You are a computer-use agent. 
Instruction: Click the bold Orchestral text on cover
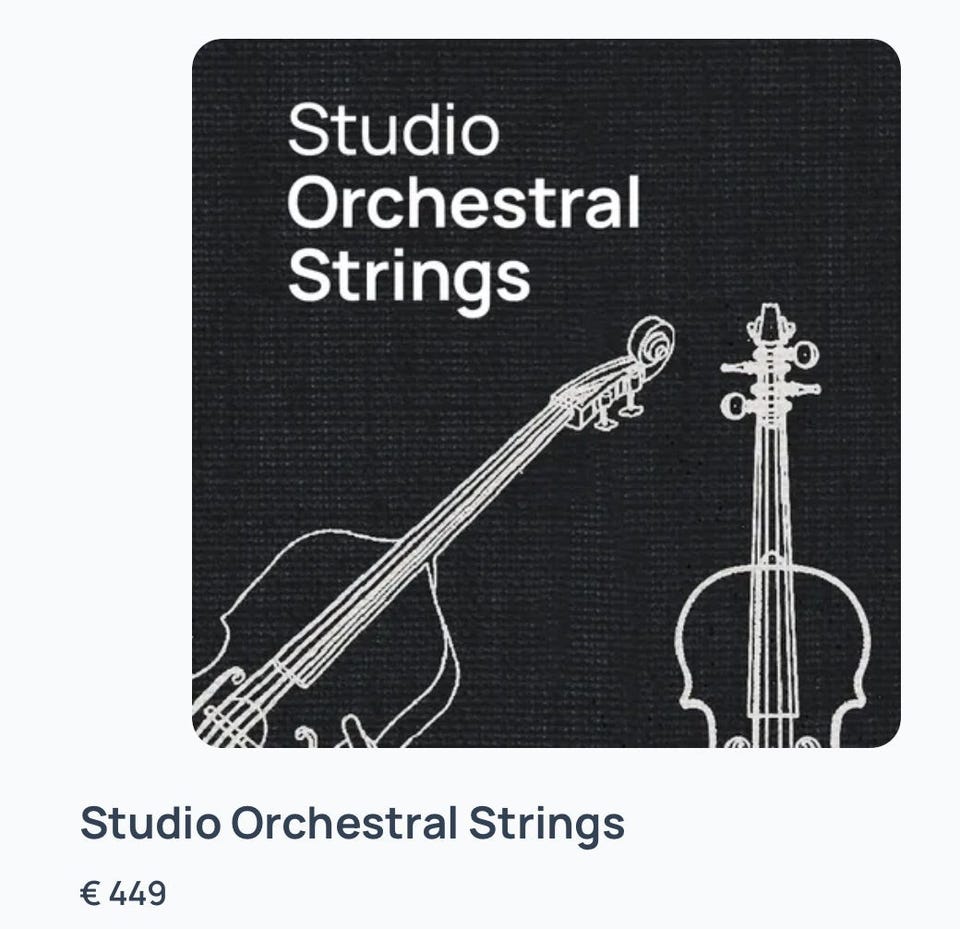point(463,201)
